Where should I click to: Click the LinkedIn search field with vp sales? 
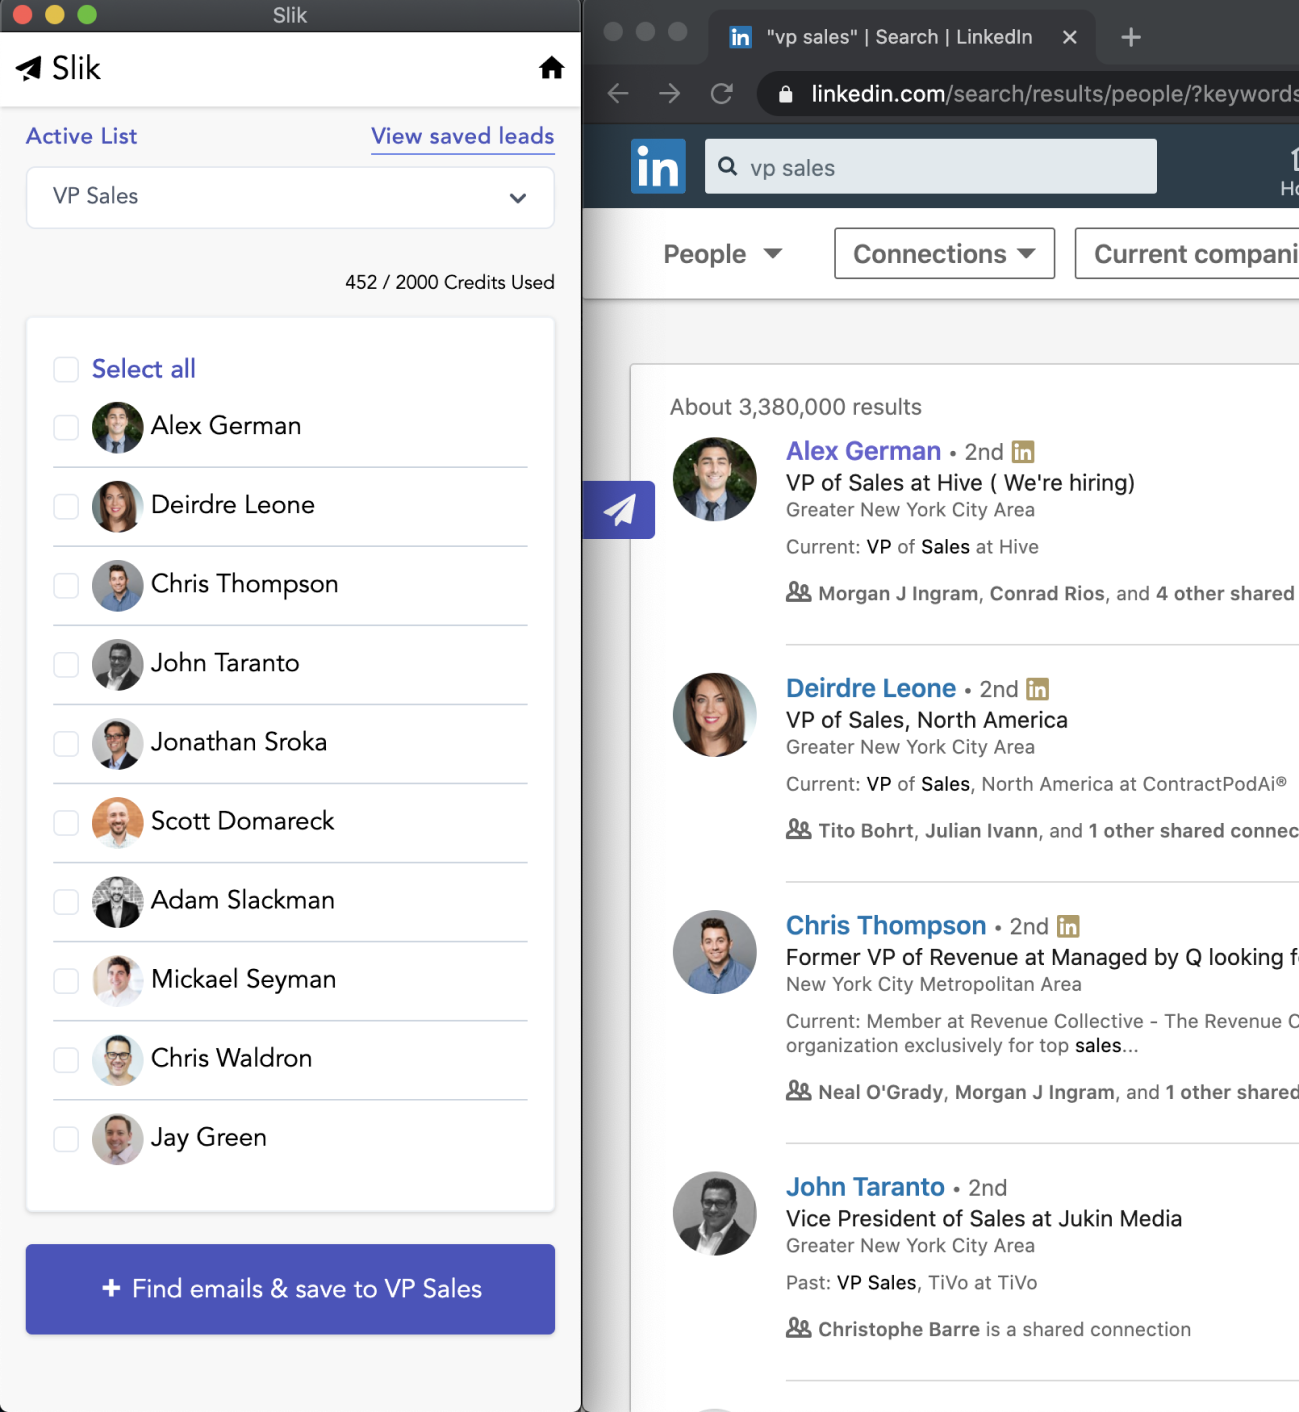click(x=931, y=166)
